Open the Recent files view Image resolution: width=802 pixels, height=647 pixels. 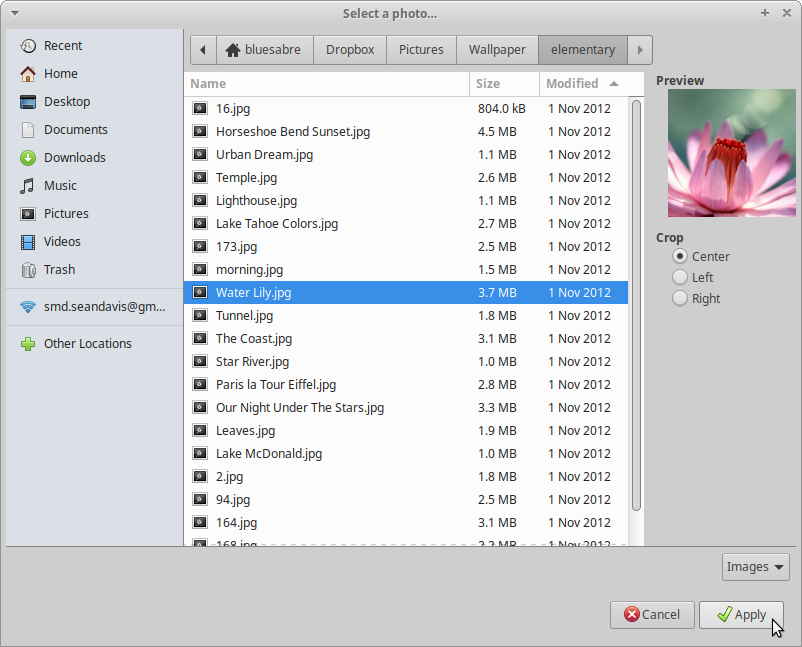tap(60, 45)
